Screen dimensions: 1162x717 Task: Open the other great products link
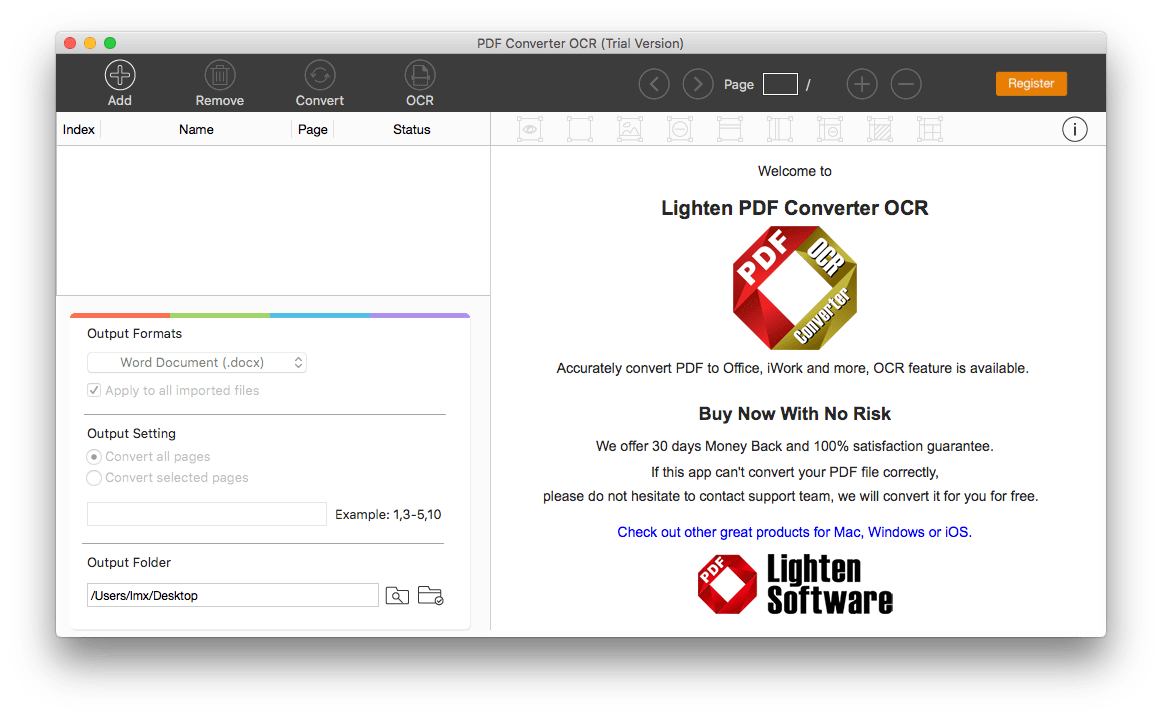click(794, 532)
